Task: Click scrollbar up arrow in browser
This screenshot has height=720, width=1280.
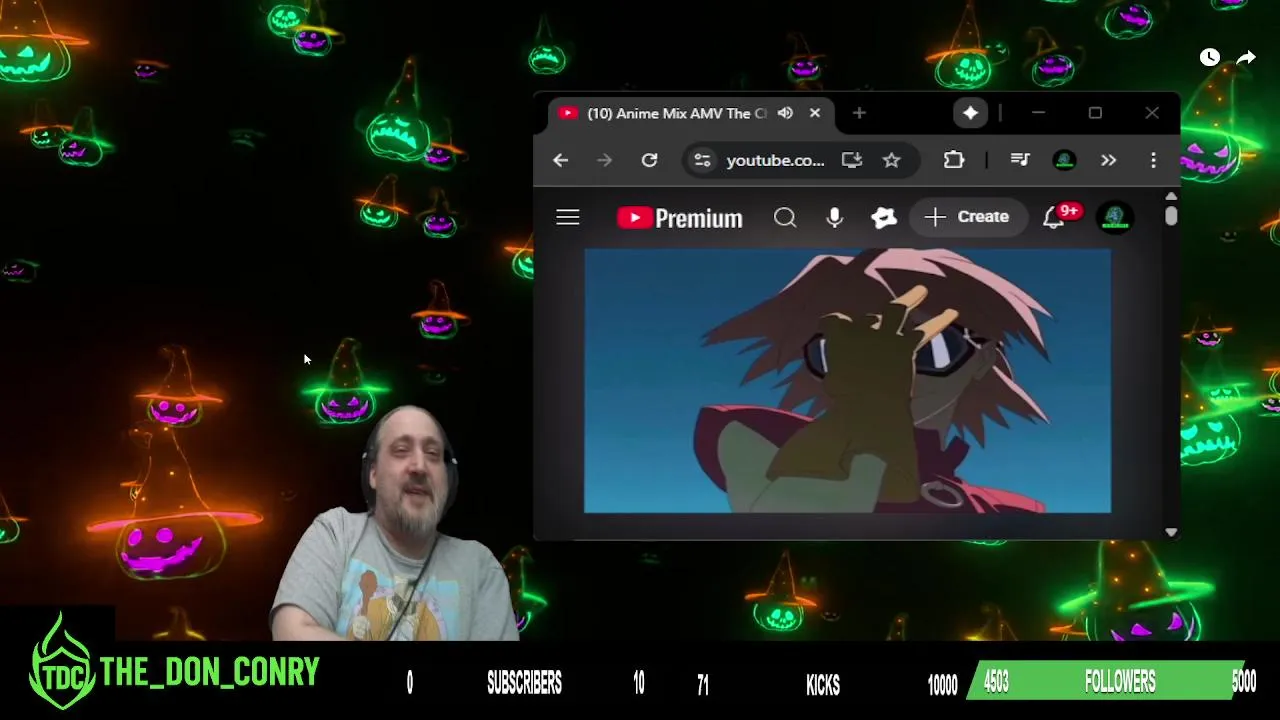Action: click(1171, 196)
